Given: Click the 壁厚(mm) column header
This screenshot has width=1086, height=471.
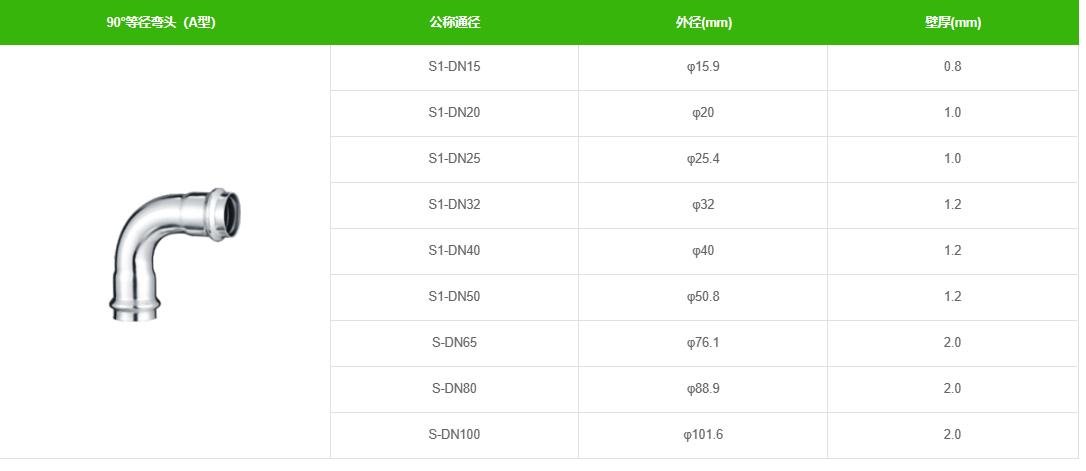Looking at the screenshot, I should pyautogui.click(x=952, y=23).
